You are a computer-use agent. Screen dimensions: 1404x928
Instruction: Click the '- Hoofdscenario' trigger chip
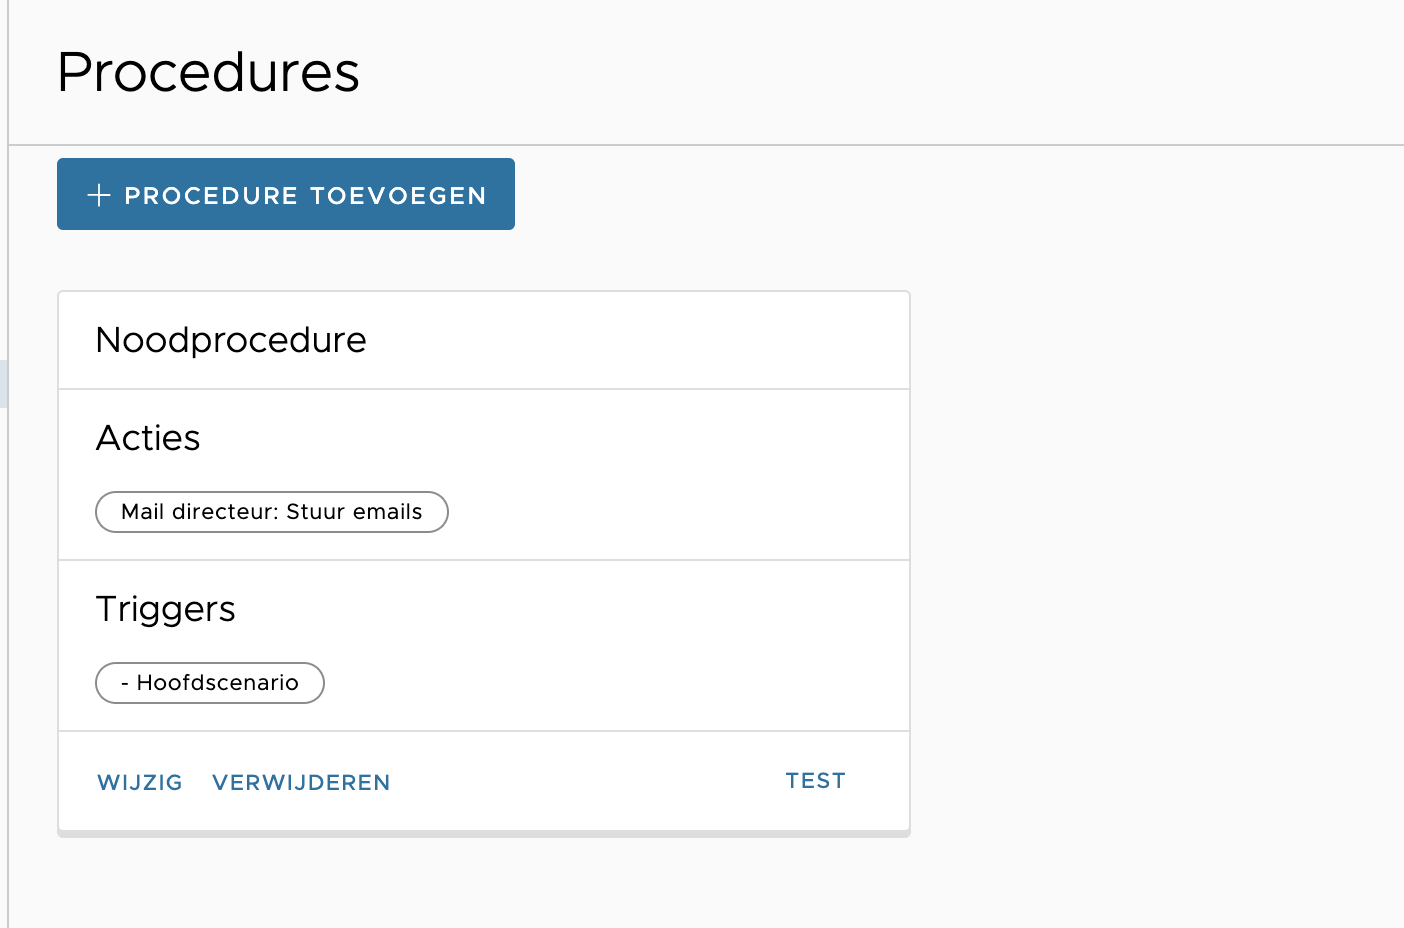click(x=209, y=683)
